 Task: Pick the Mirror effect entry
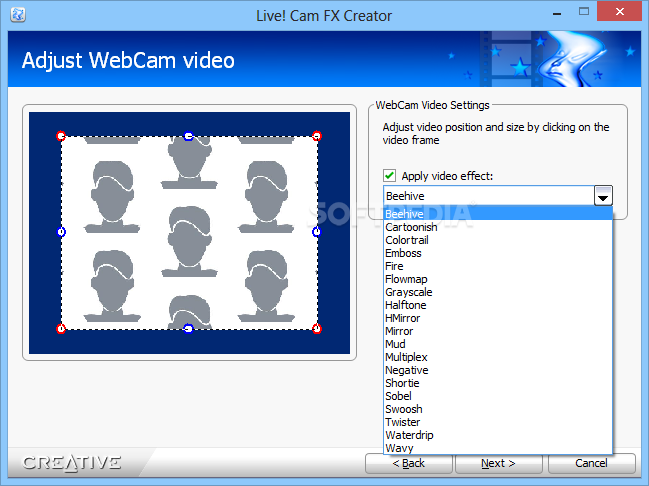point(498,331)
